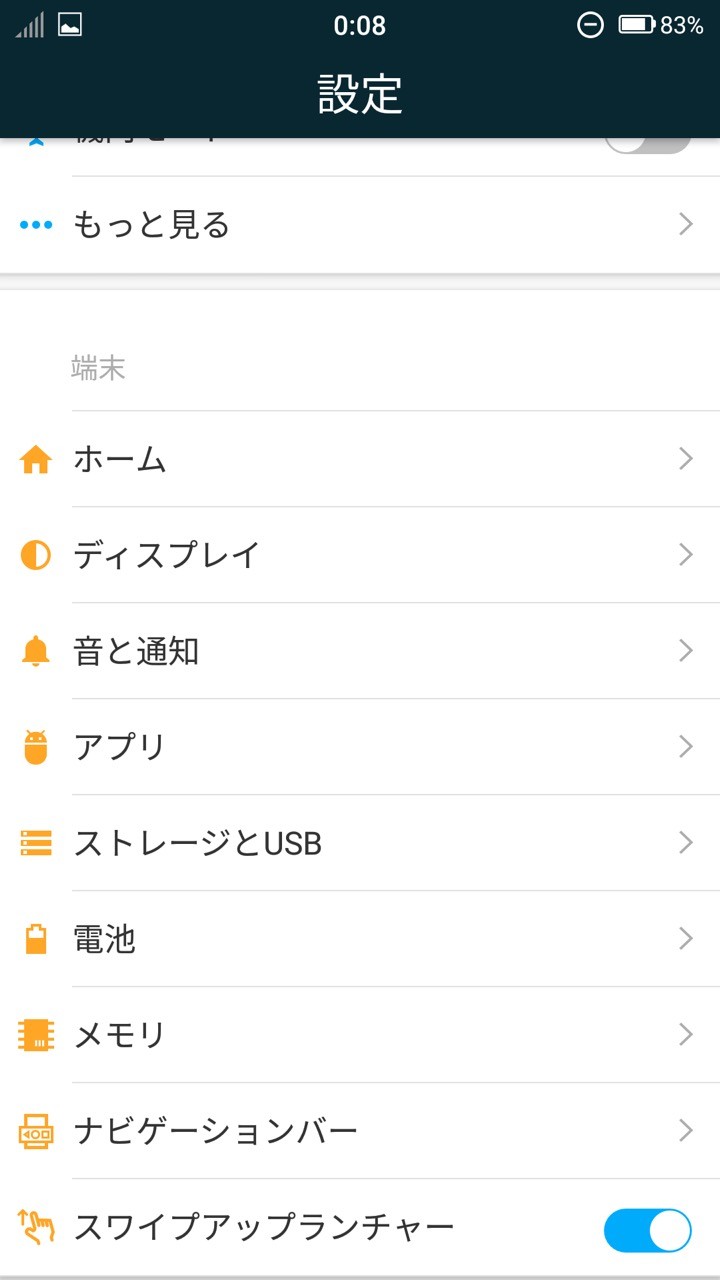Screen dimensions: 720x1280
Task: Toggle the partially hidden switch at top
Action: pos(647,142)
